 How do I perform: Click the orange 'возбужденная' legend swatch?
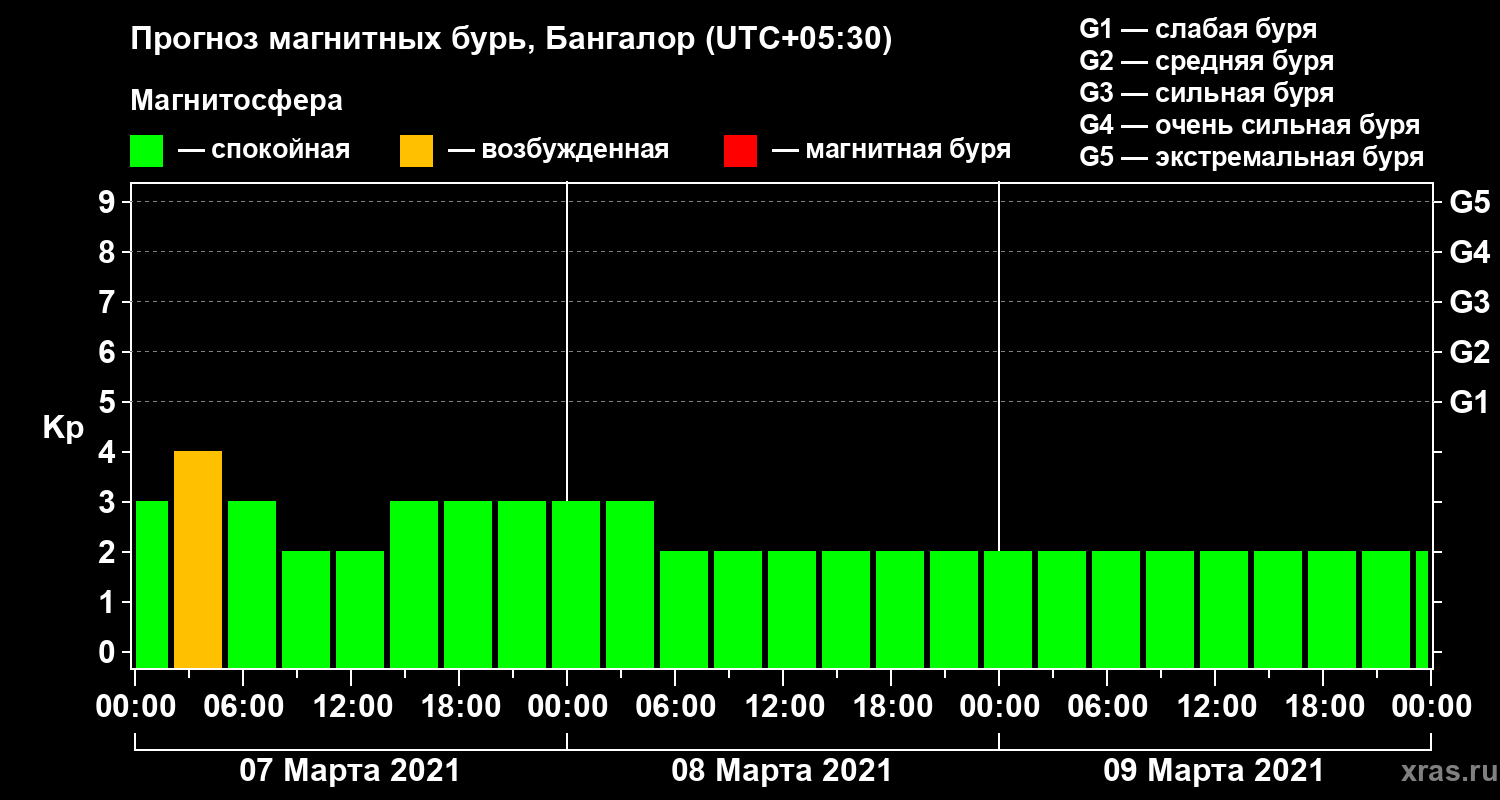pyautogui.click(x=416, y=151)
